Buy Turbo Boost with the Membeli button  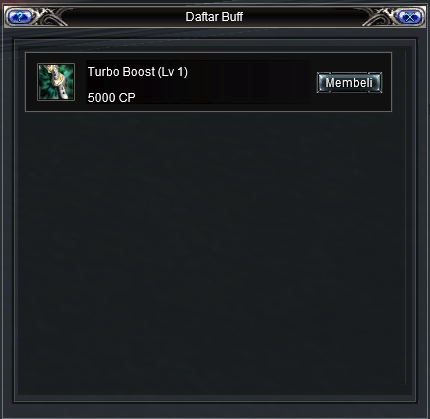click(x=349, y=82)
